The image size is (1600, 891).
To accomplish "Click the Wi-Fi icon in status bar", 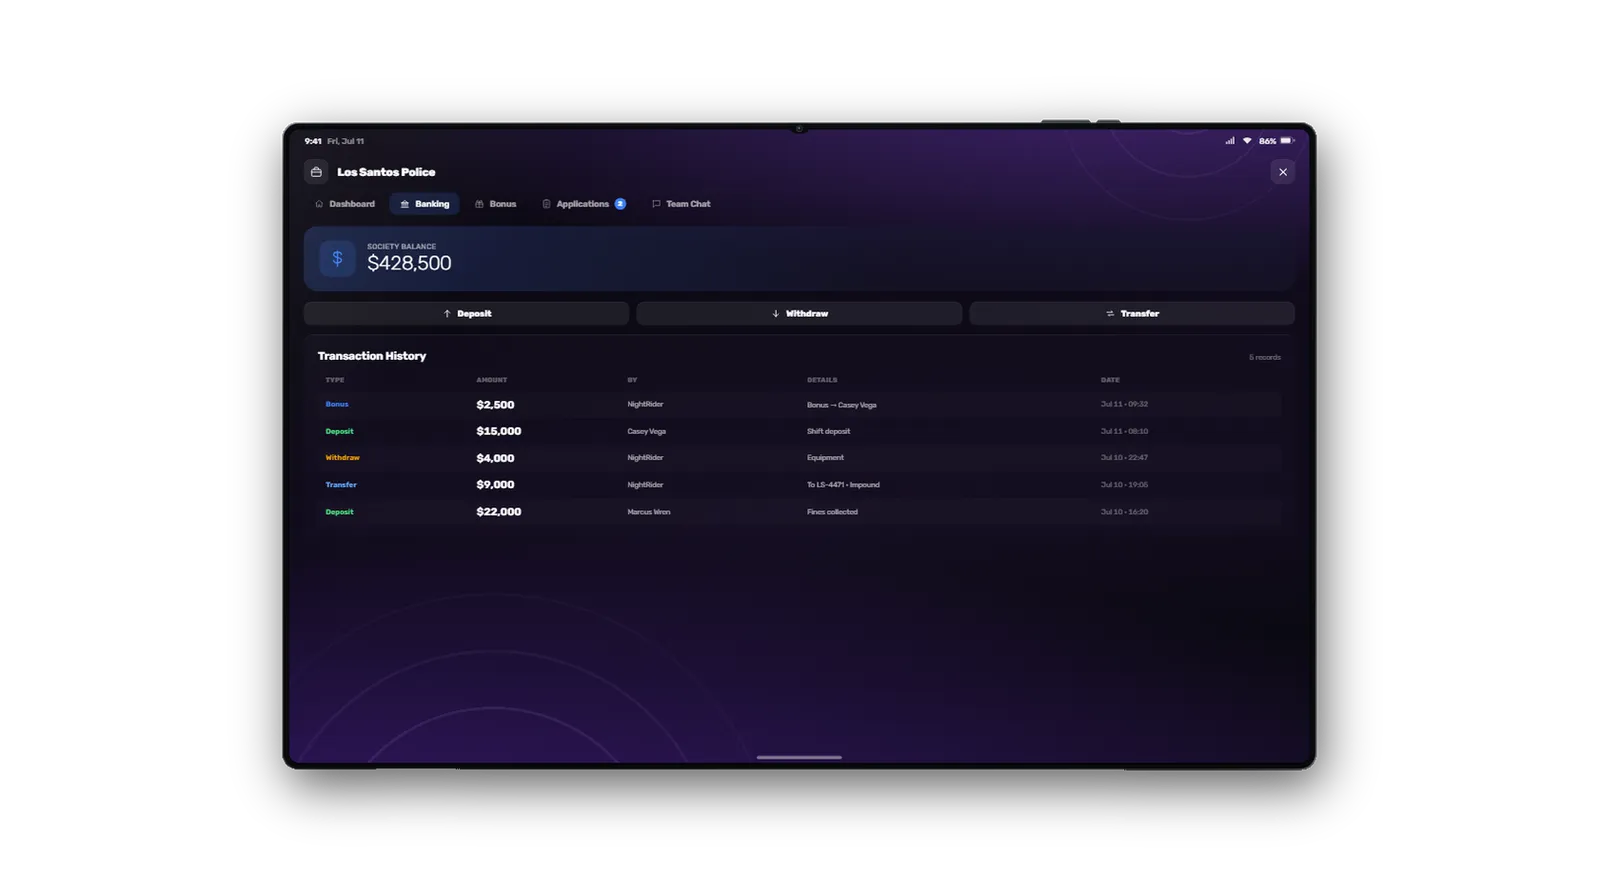I will [1247, 141].
